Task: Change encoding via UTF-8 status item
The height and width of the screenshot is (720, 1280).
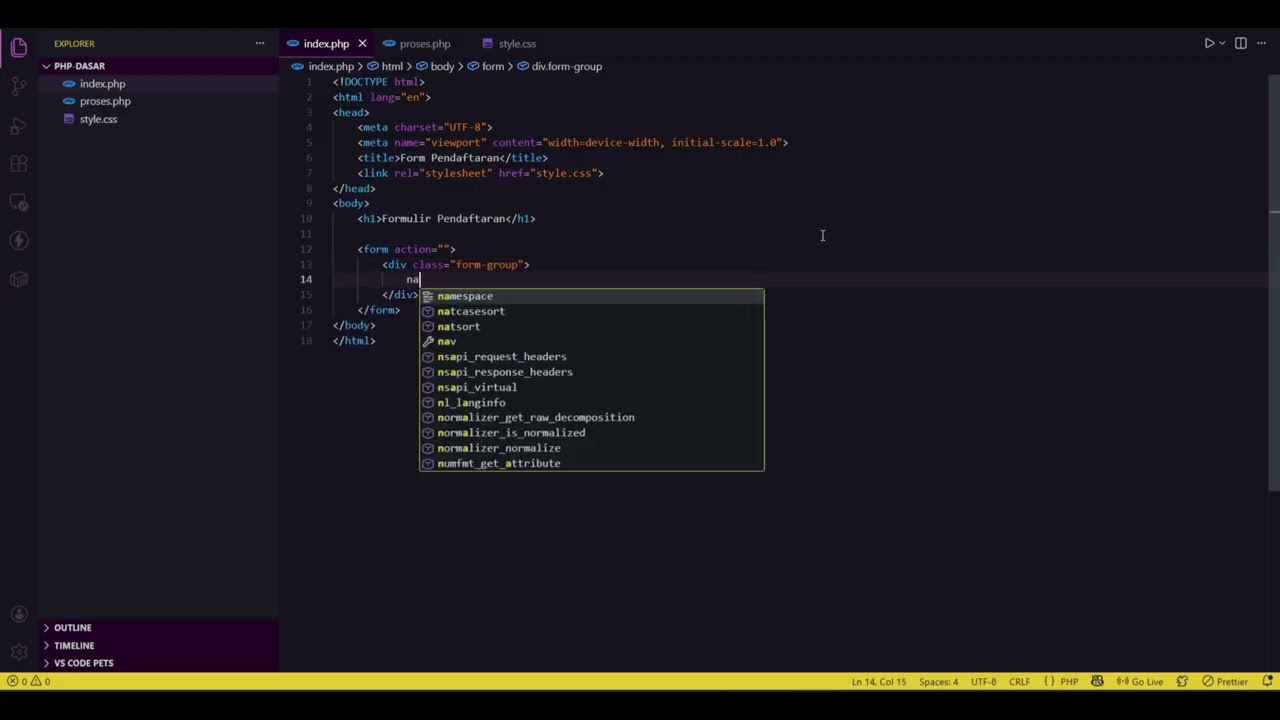Action: coord(983,682)
